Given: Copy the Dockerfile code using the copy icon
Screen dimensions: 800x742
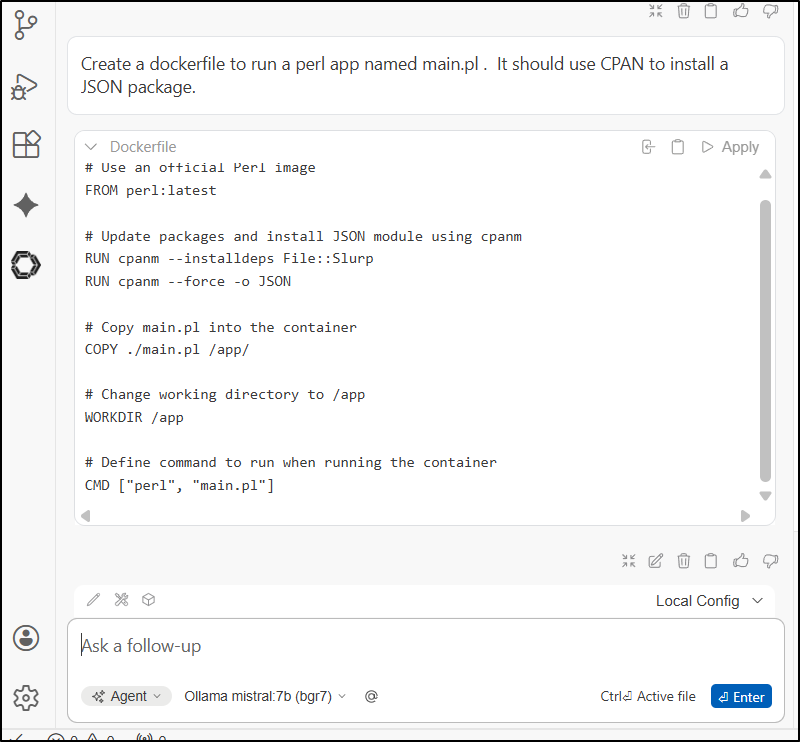Looking at the screenshot, I should tap(678, 146).
